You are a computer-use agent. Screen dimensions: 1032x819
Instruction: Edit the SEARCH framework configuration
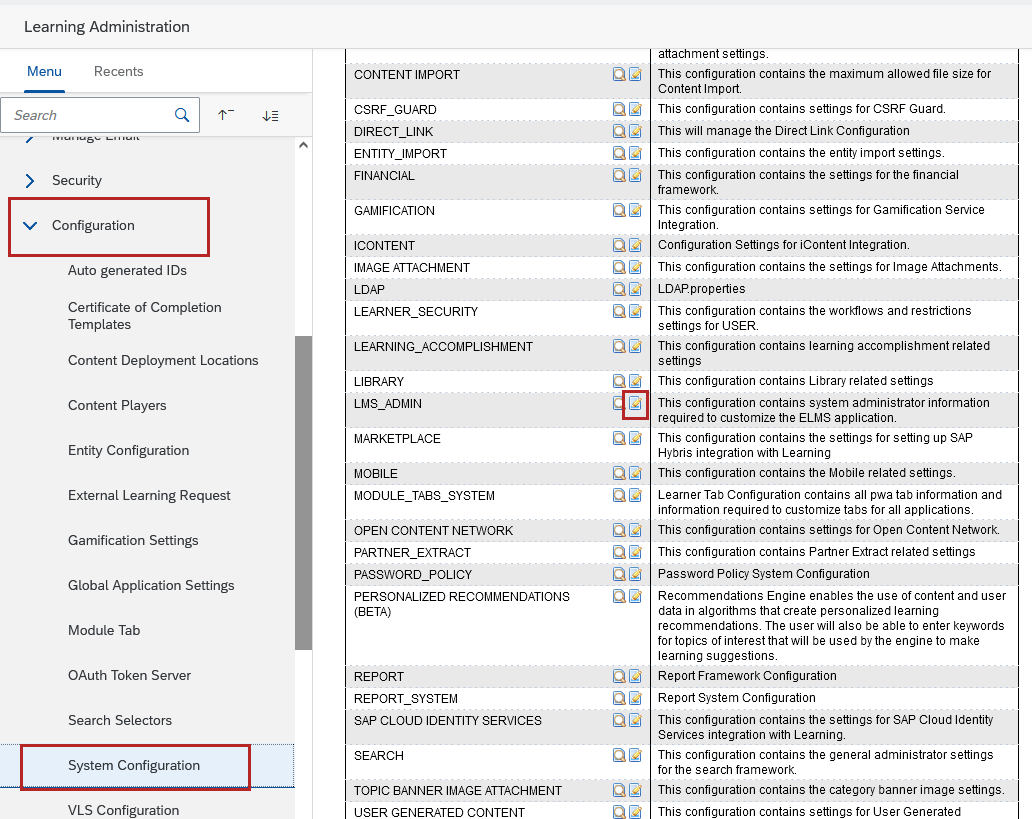tap(636, 756)
